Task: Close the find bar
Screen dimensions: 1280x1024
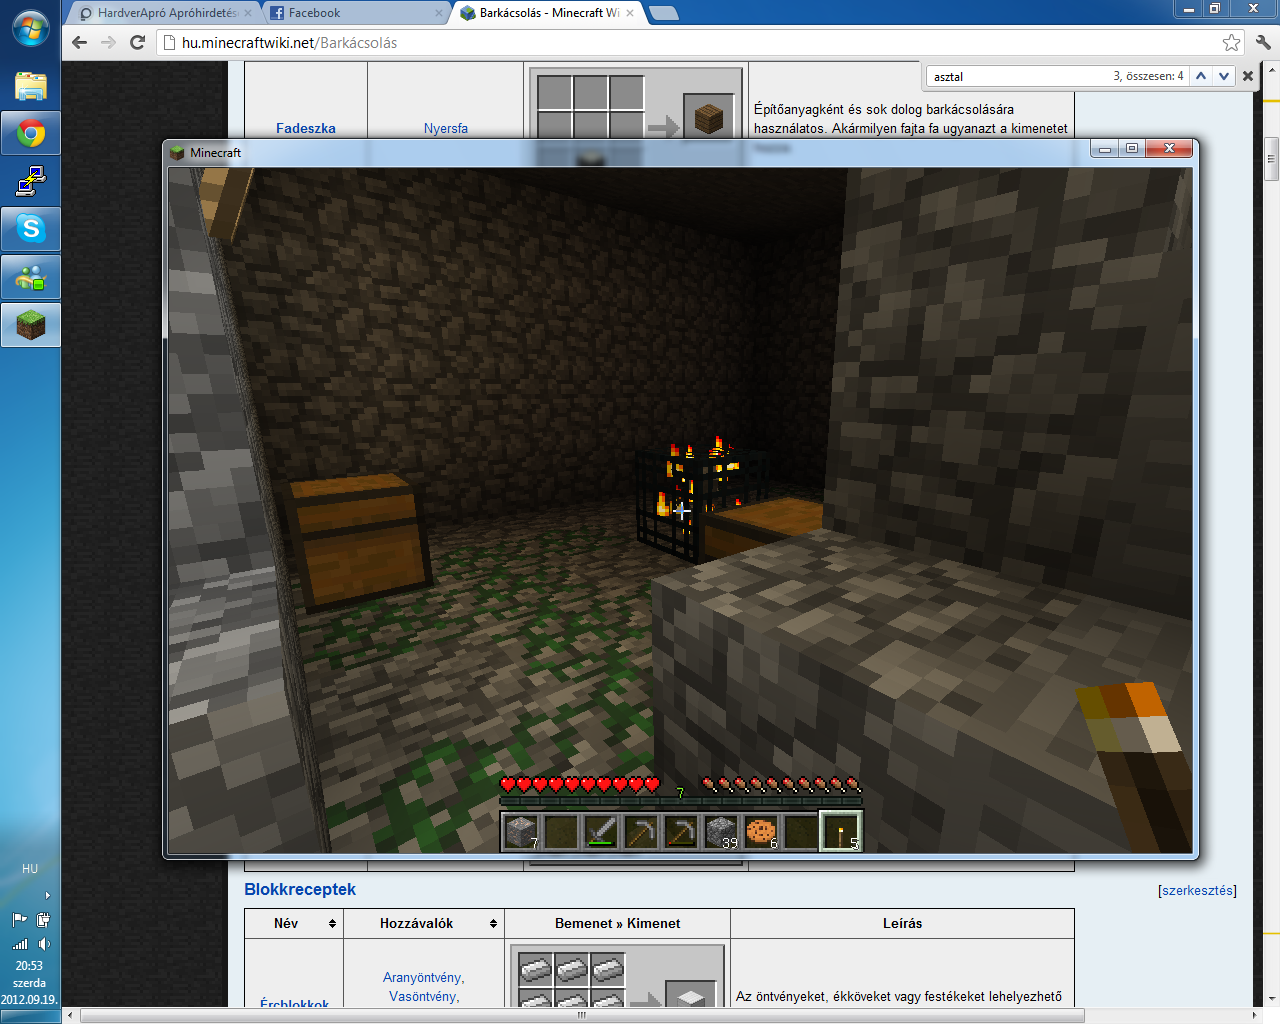Action: 1248,76
